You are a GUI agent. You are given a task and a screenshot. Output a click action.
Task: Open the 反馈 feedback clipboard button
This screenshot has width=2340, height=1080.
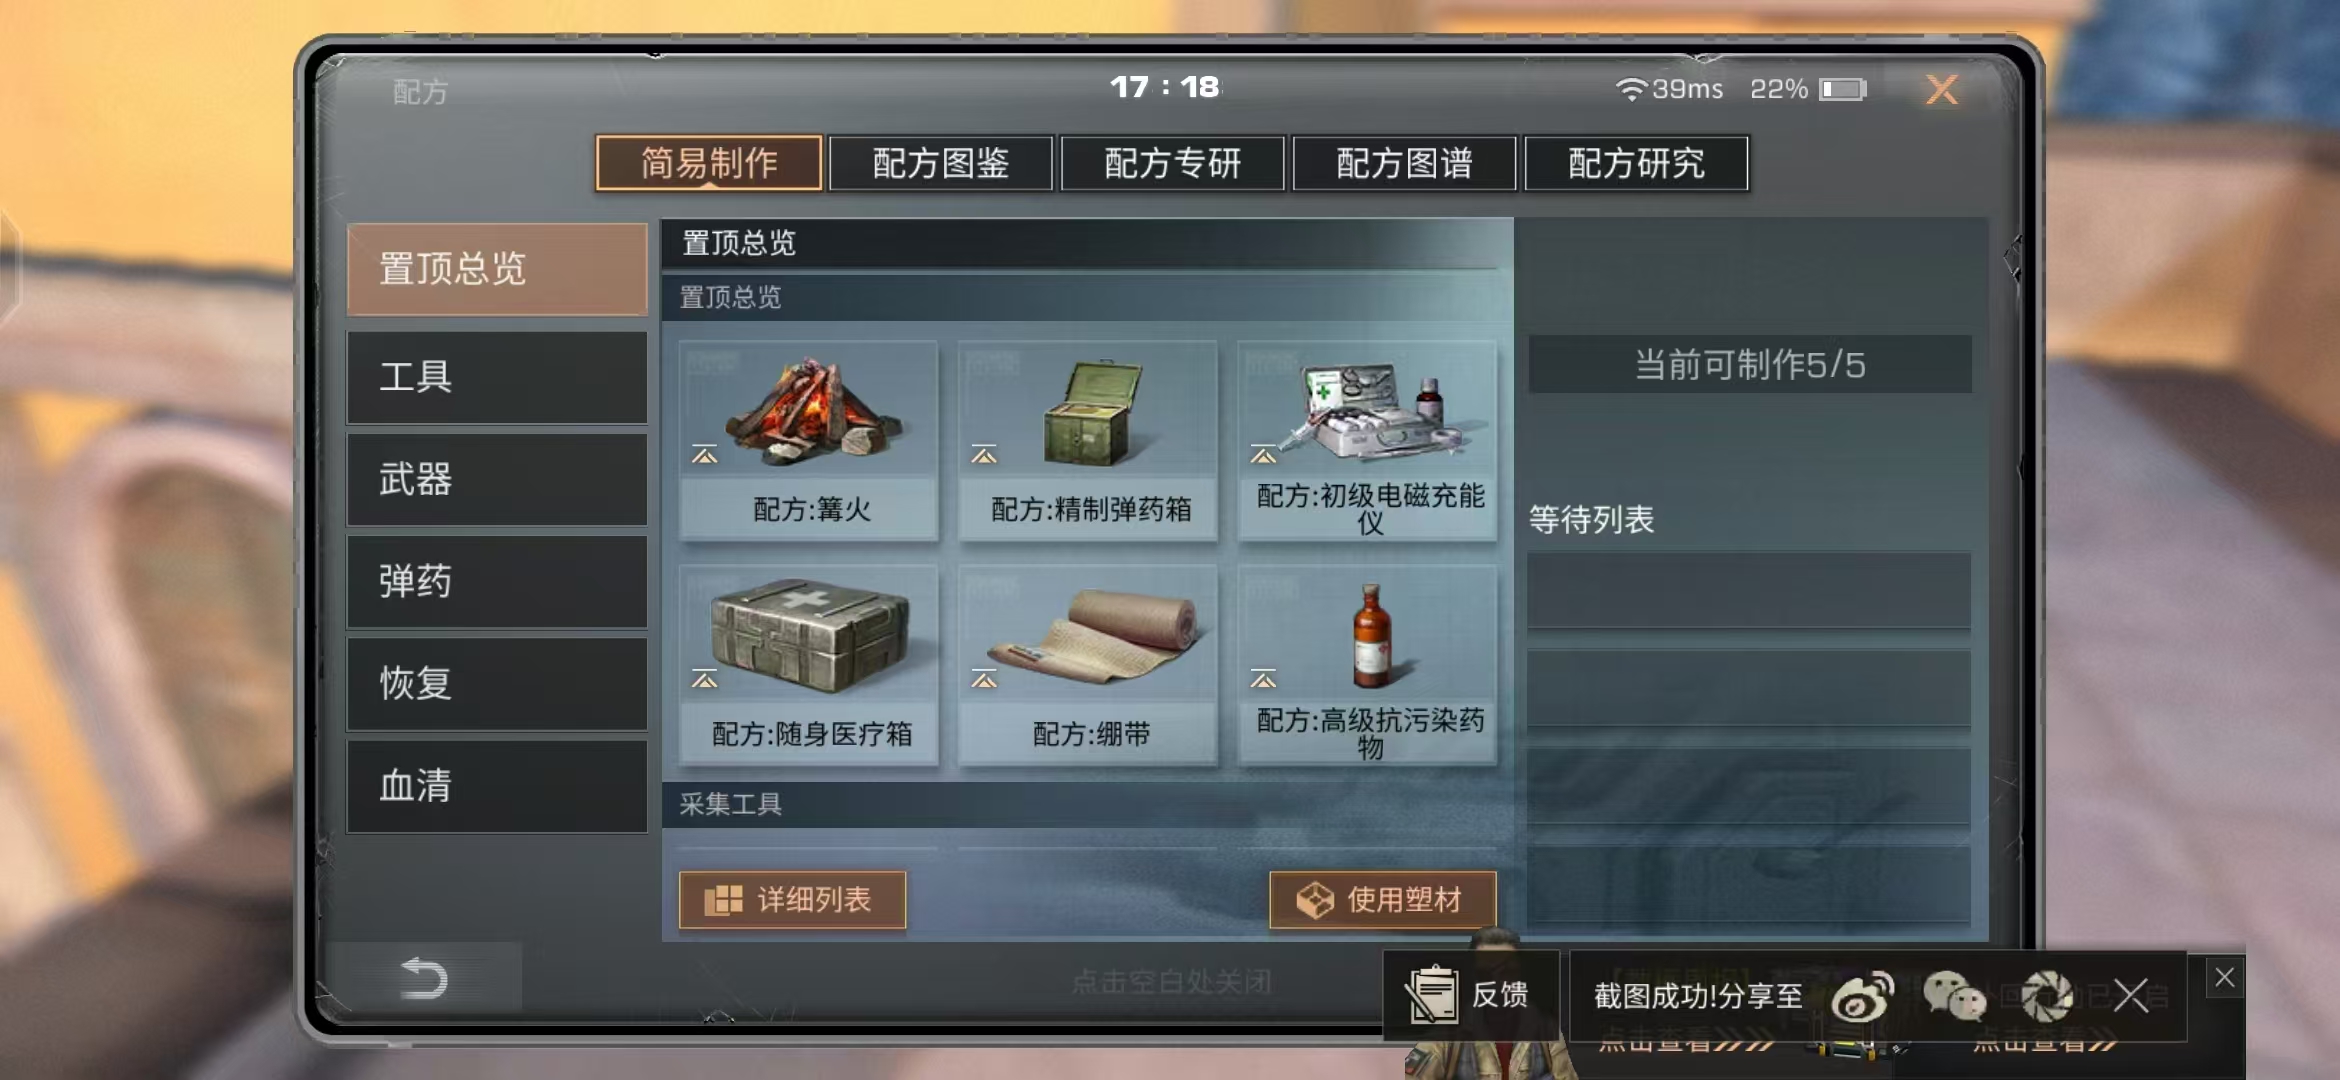click(1470, 995)
